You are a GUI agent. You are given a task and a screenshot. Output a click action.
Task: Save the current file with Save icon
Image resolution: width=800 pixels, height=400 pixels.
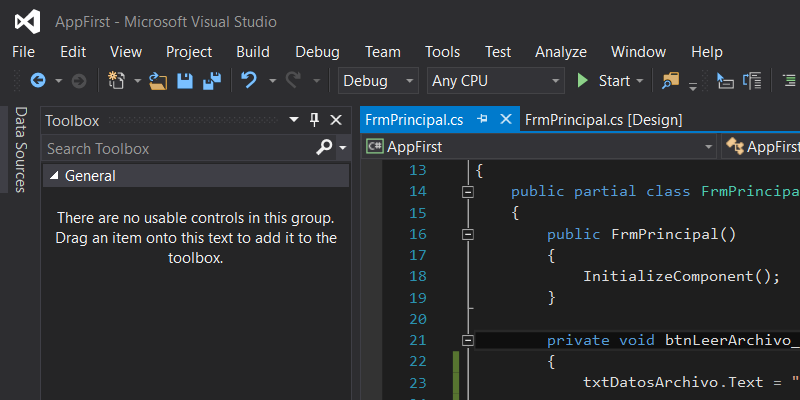point(185,81)
